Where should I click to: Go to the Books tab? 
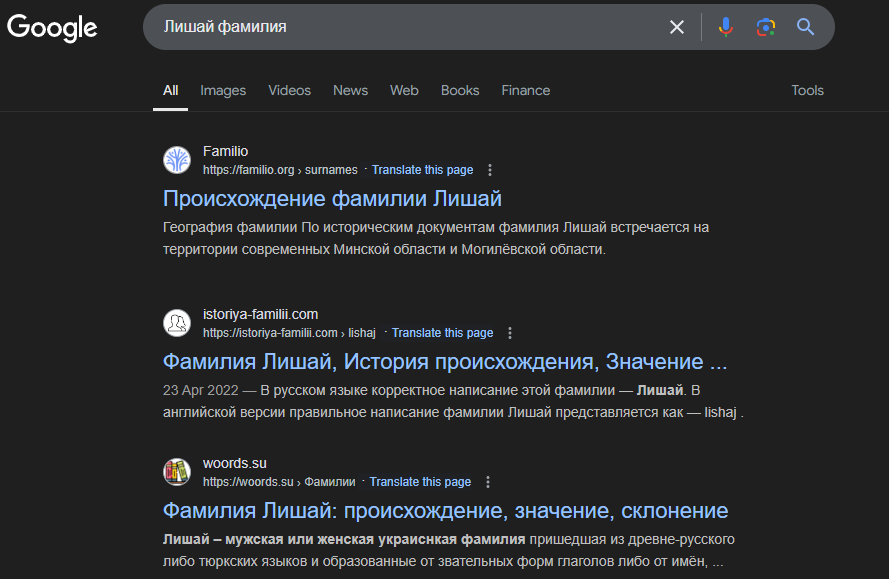click(x=460, y=90)
